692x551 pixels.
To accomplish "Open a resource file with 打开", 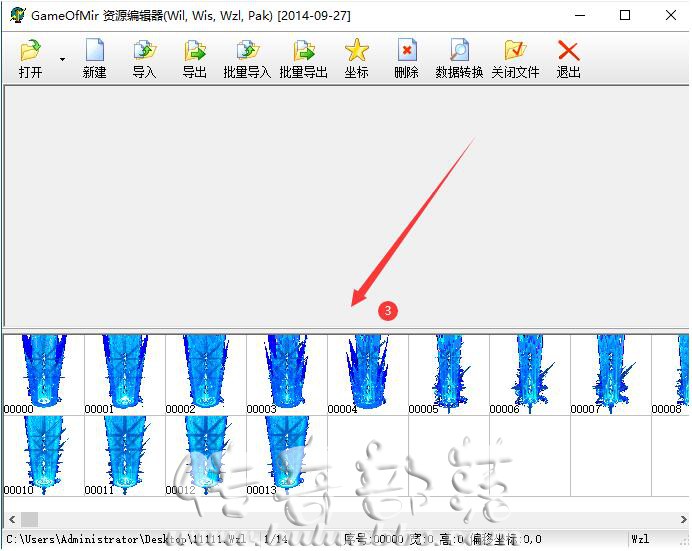I will point(30,59).
